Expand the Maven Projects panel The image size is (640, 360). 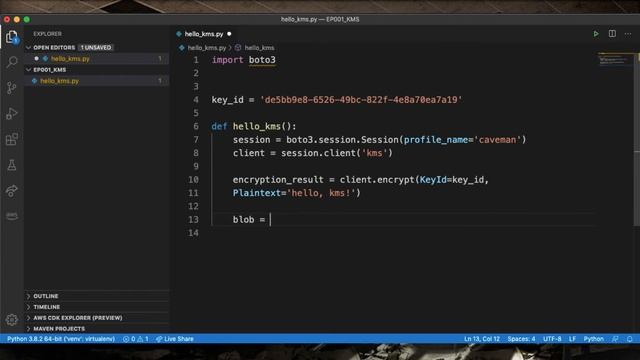59,329
